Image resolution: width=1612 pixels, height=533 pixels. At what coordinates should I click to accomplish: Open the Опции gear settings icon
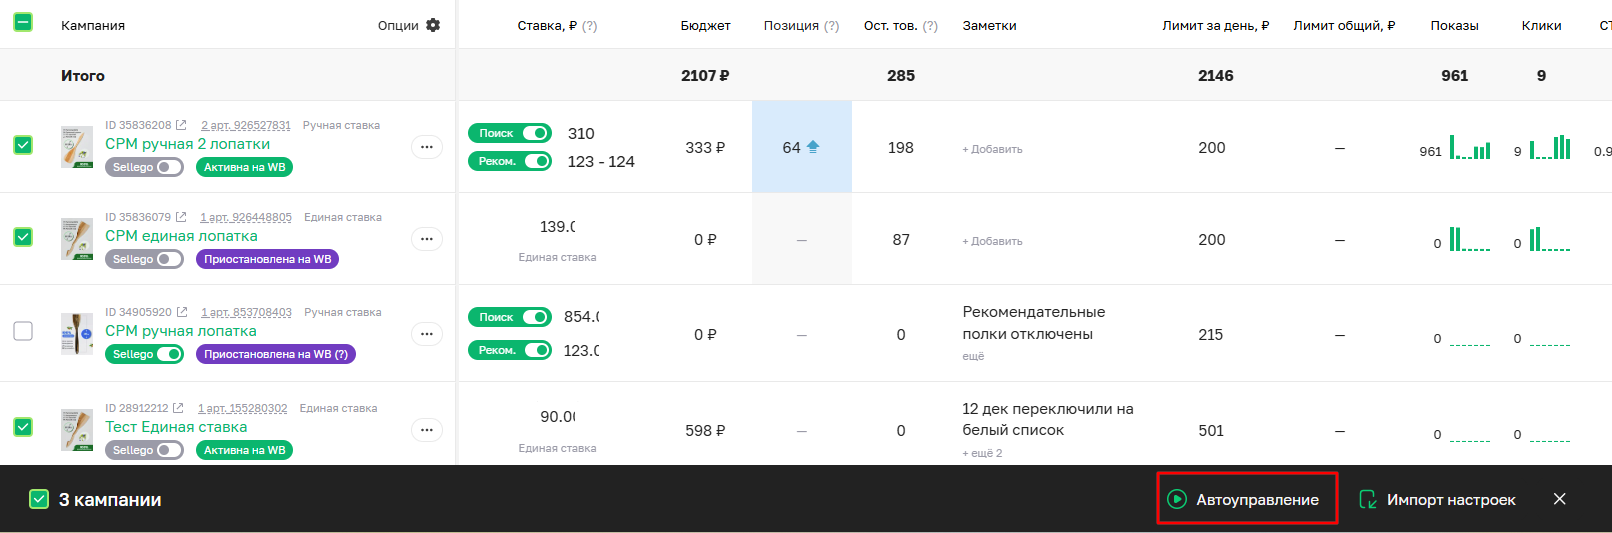click(433, 25)
